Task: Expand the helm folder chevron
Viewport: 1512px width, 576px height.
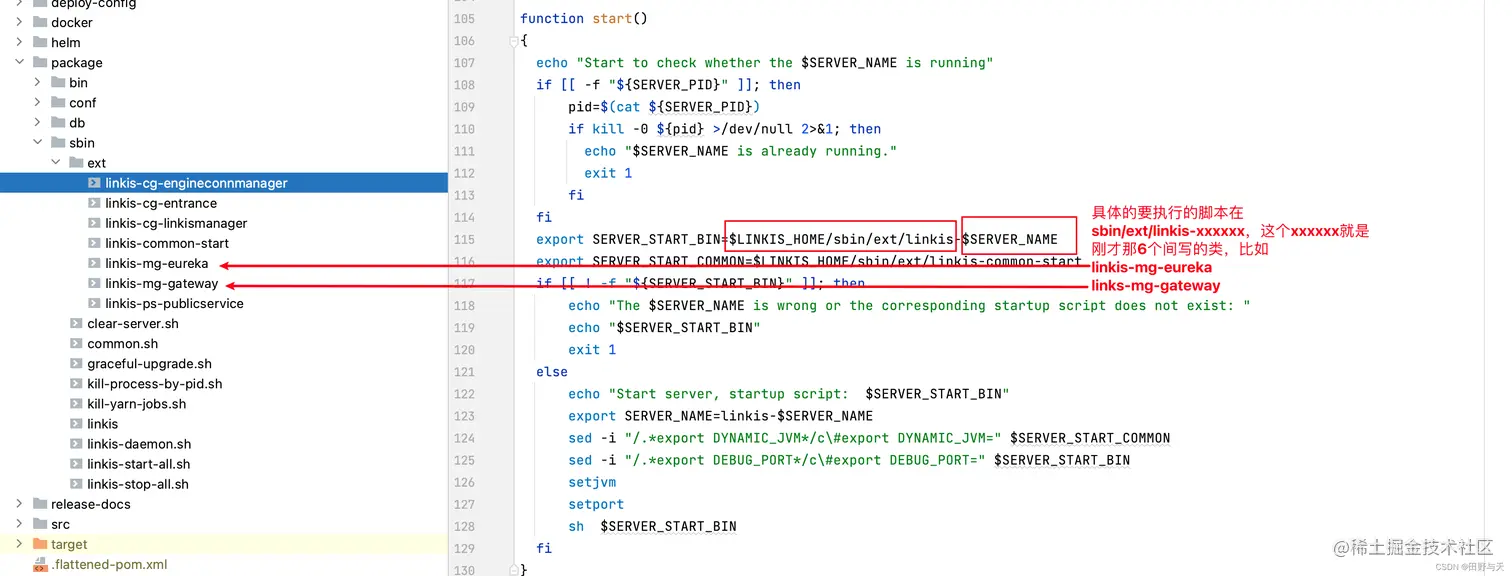Action: [20, 42]
